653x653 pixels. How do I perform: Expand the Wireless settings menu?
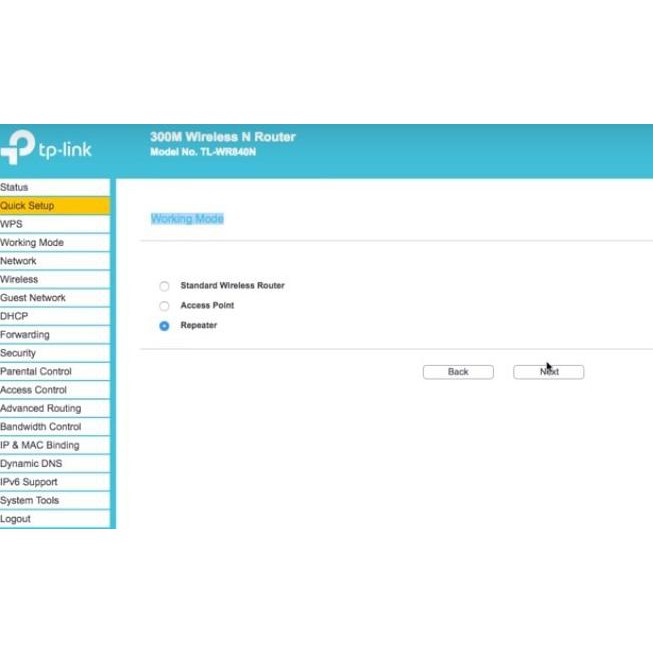tap(20, 279)
